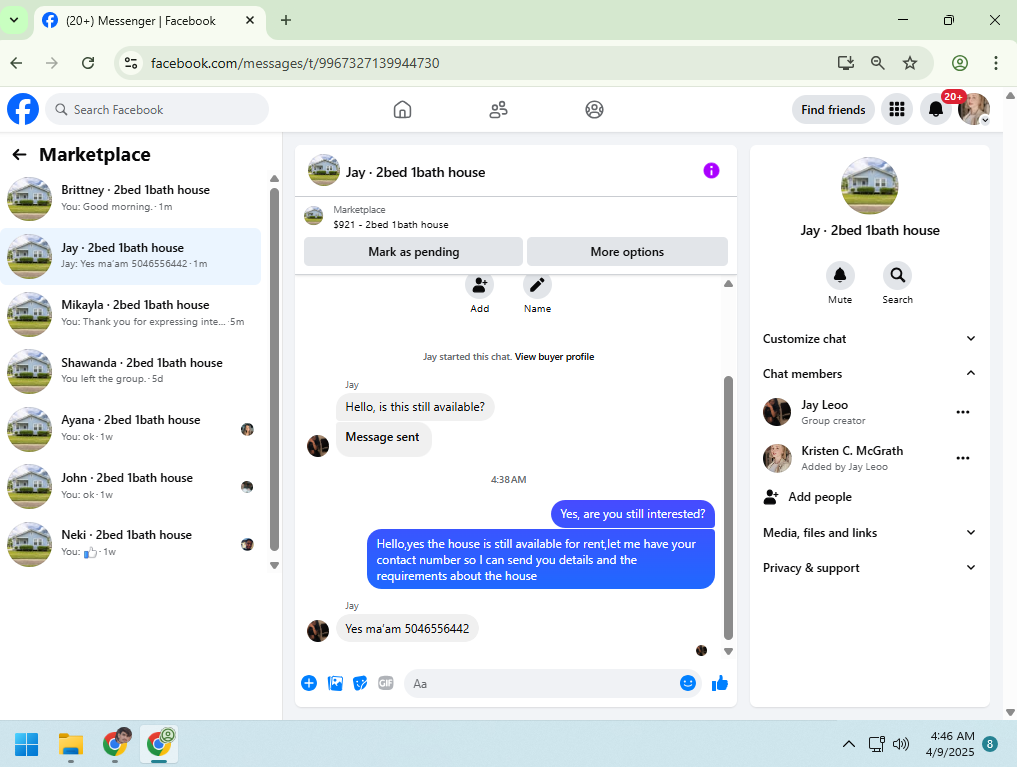
Task: Click the taskbar clock showing 4:46 AM
Action: click(x=950, y=744)
